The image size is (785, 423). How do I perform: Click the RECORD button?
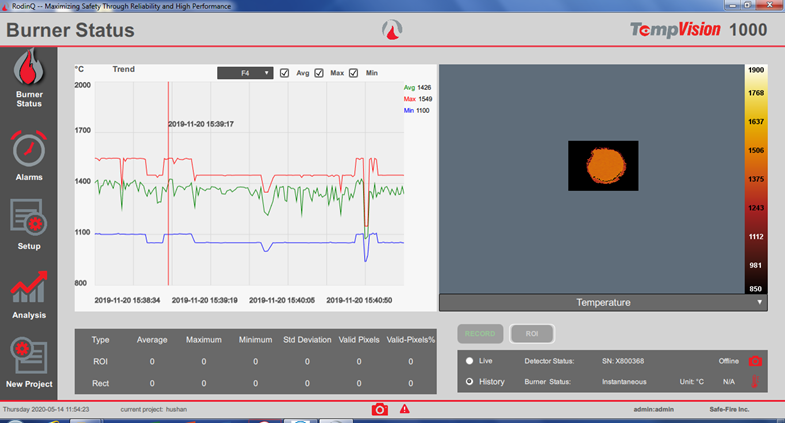pos(480,334)
